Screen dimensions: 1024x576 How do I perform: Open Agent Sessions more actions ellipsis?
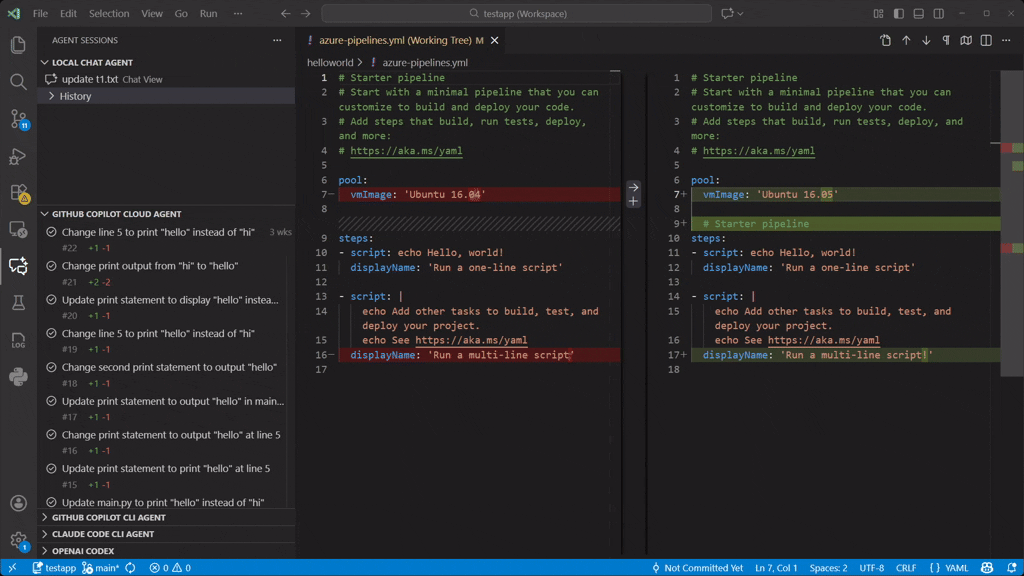277,40
